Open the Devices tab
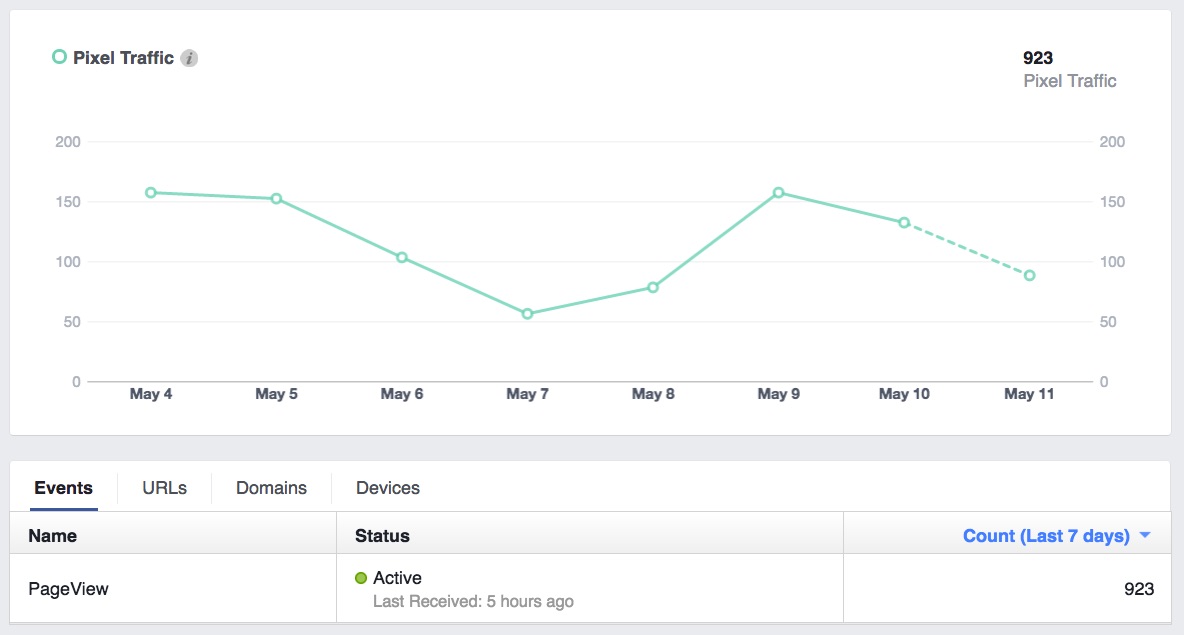 tap(387, 488)
